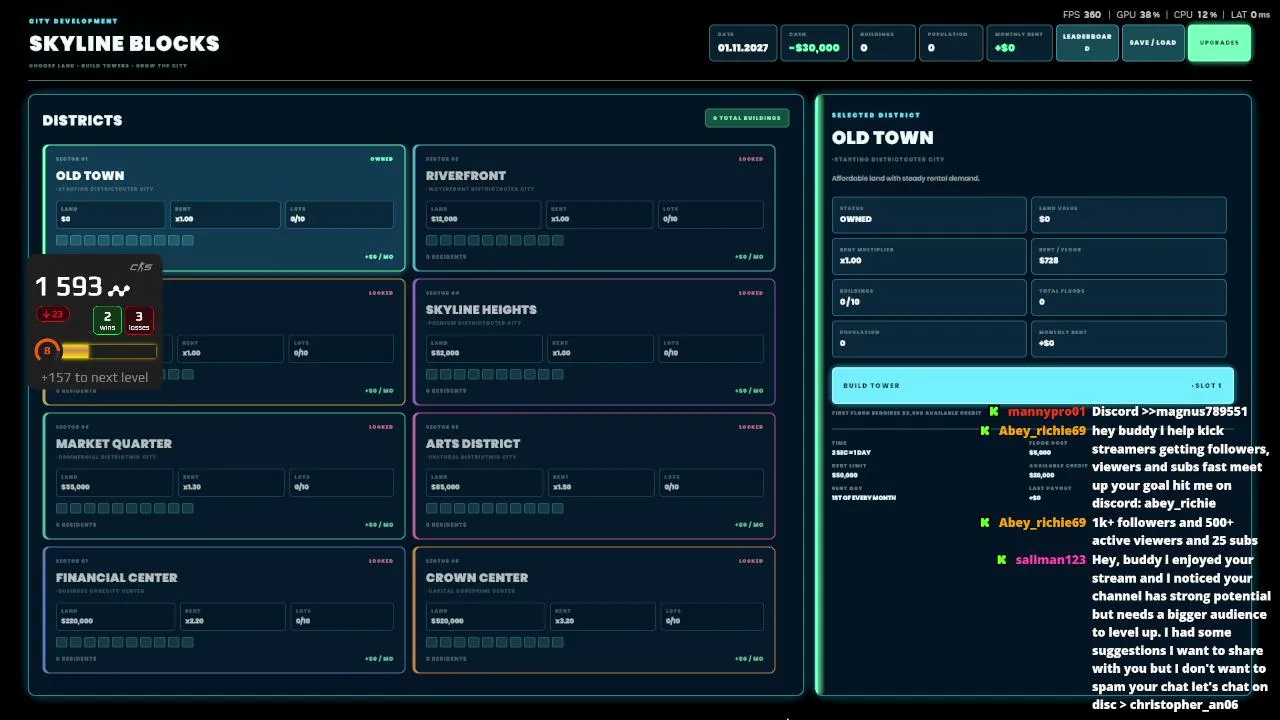Image resolution: width=1280 pixels, height=720 pixels.
Task: Click the Total Floors detail box
Action: [1129, 297]
